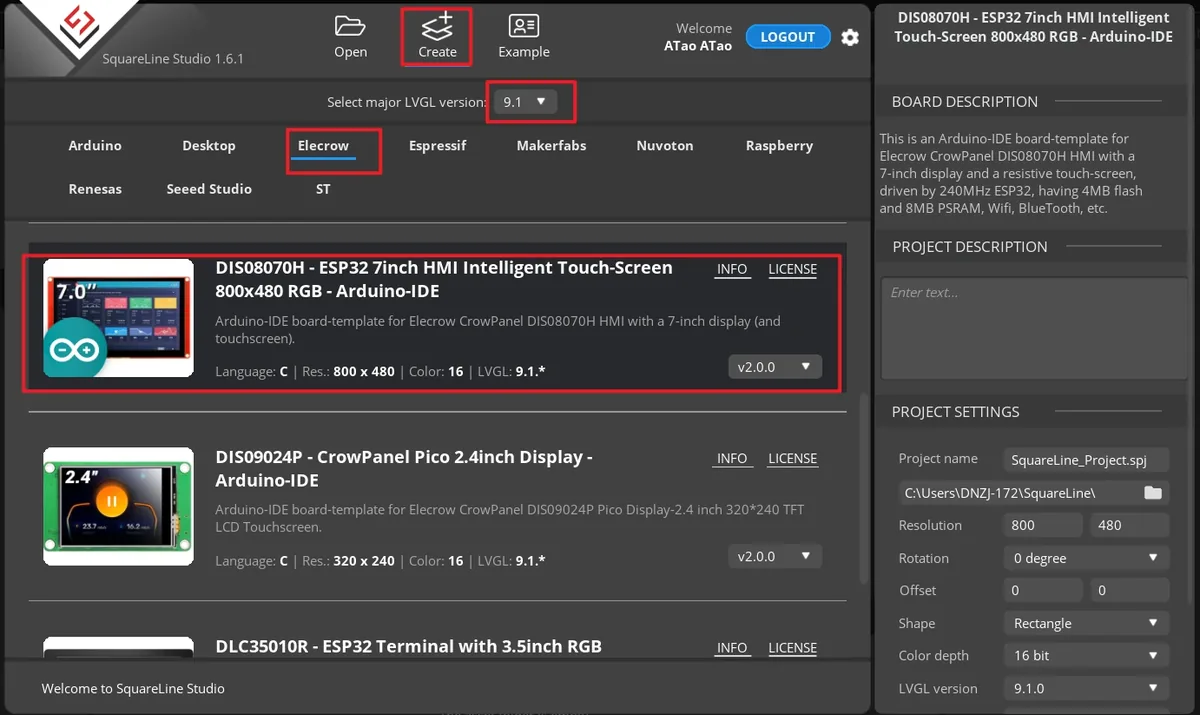Viewport: 1200px width, 715px height.
Task: Open the Shape dropdown
Action: 1086,623
